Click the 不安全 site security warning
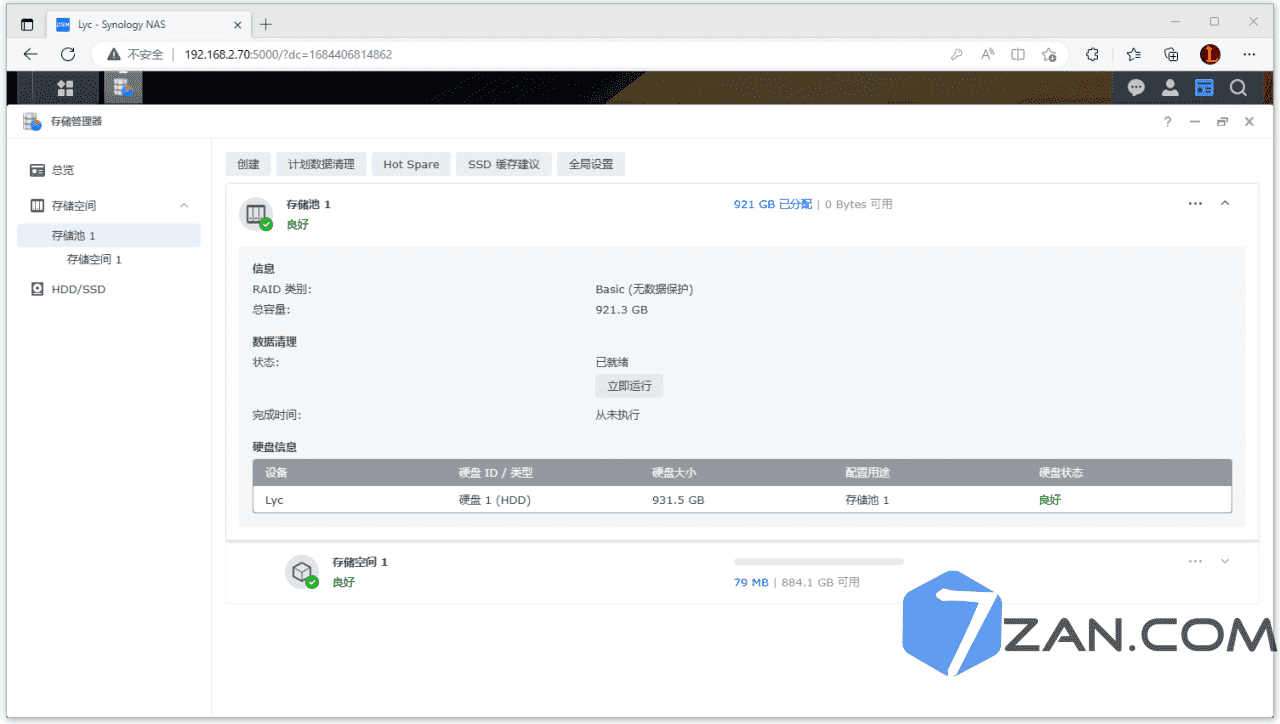Image resolution: width=1280 pixels, height=724 pixels. (135, 54)
